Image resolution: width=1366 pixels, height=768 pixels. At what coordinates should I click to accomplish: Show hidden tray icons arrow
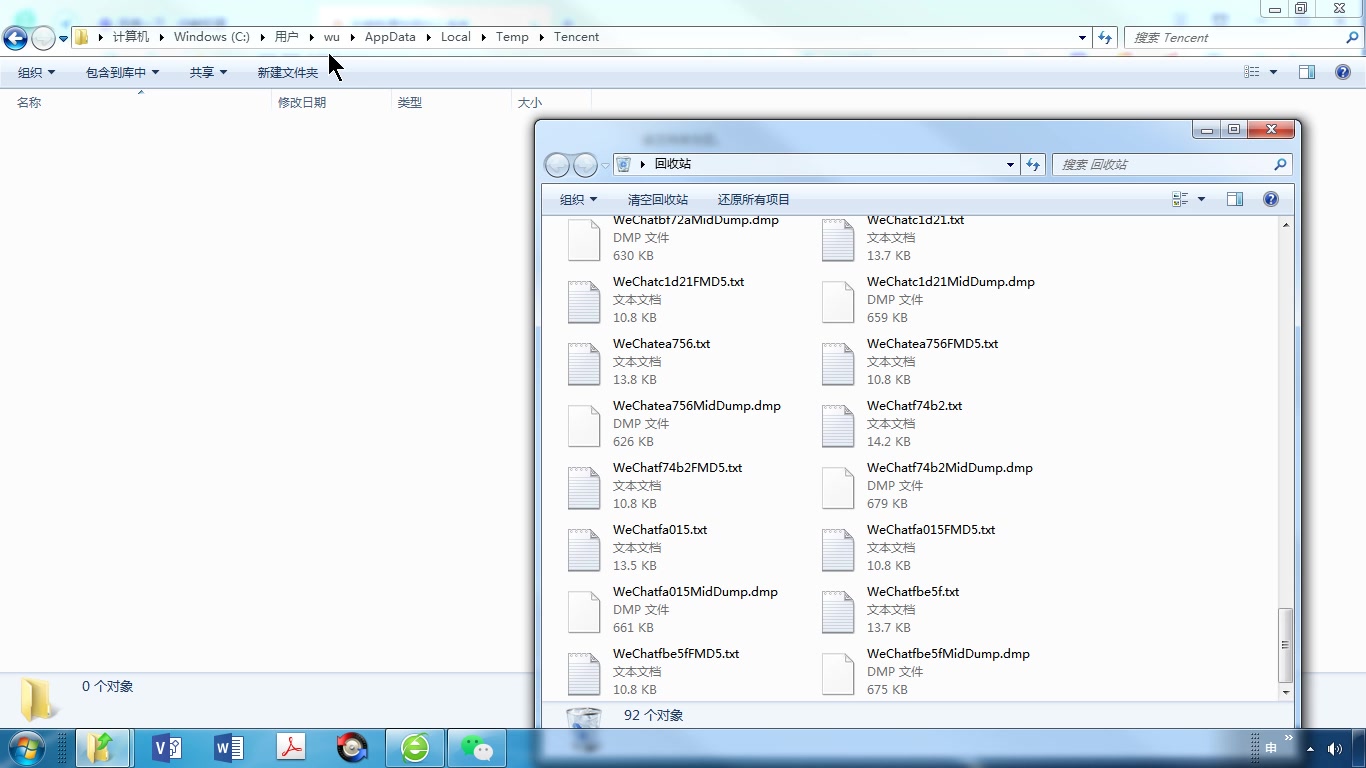click(1310, 748)
